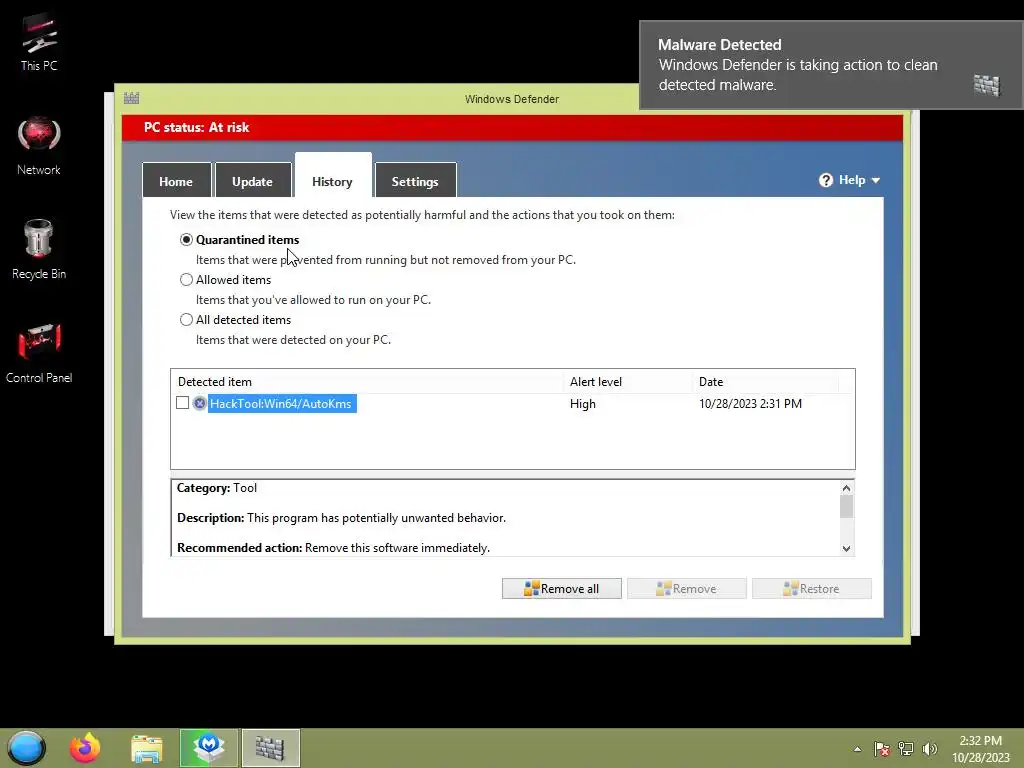Screen dimensions: 1024x768
Task: Click the Remove all button
Action: [562, 588]
